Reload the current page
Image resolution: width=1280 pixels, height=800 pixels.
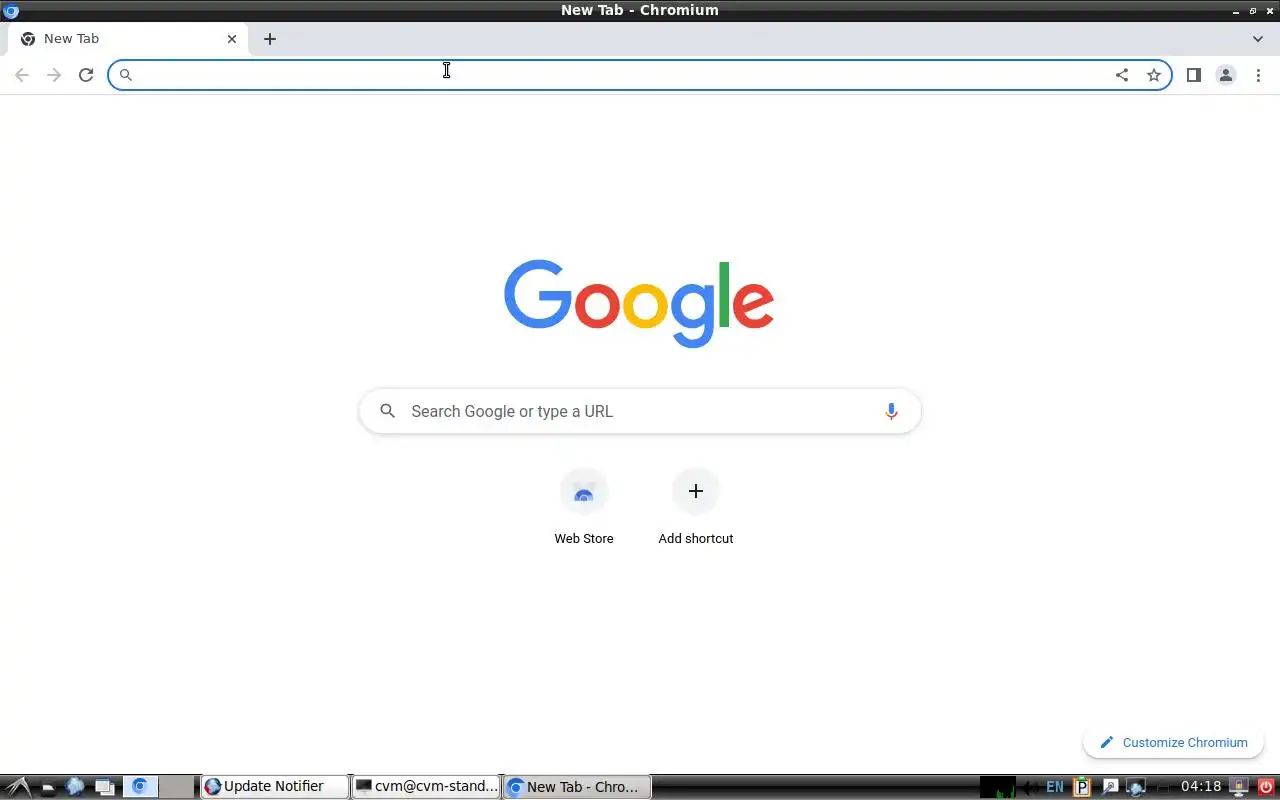tap(86, 75)
